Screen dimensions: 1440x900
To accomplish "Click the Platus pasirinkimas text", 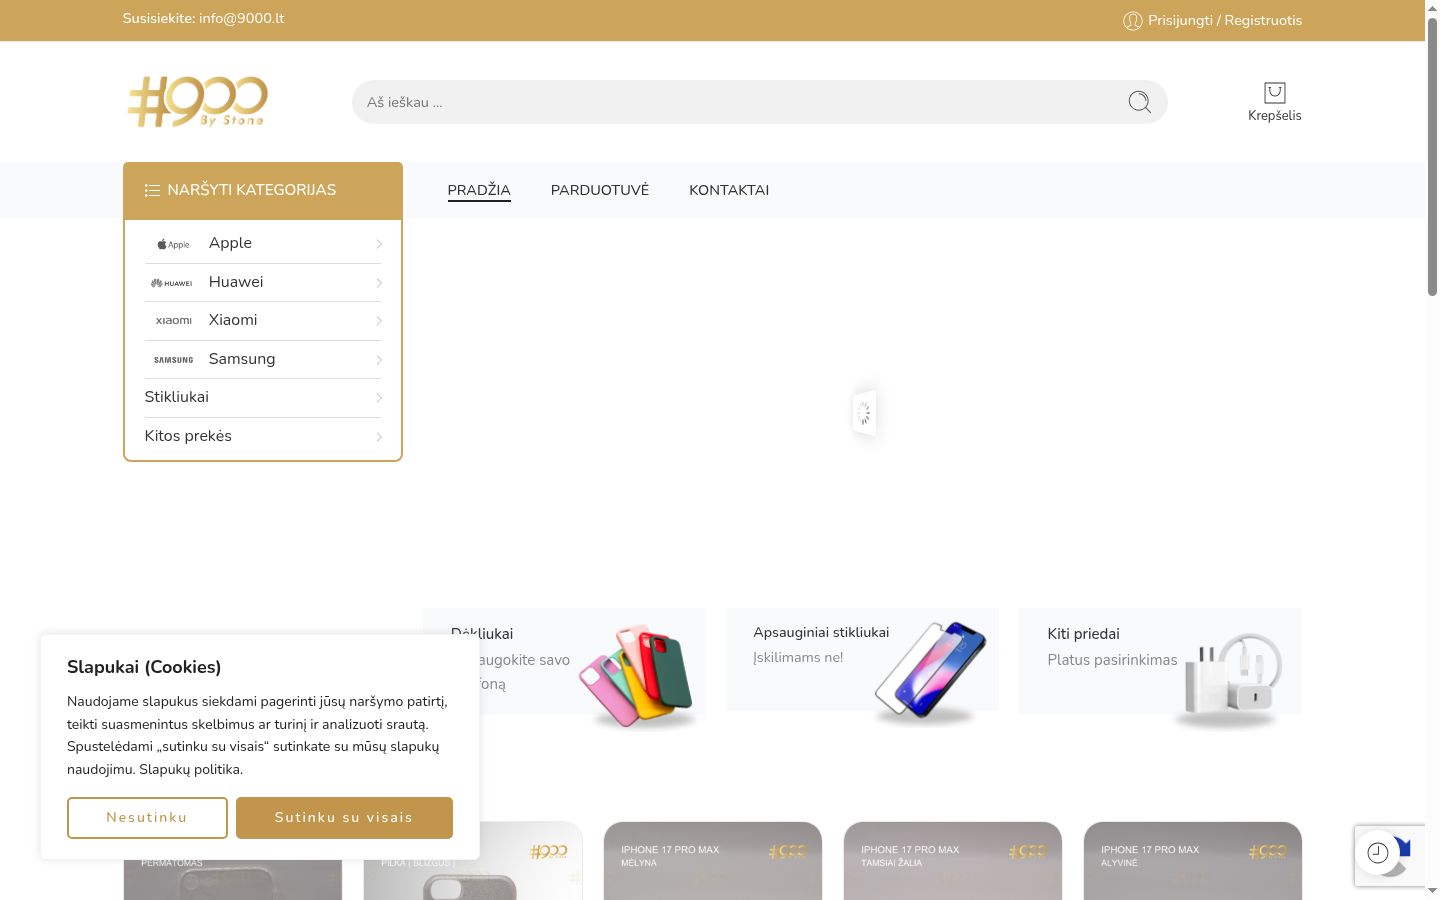I will pos(1112,660).
